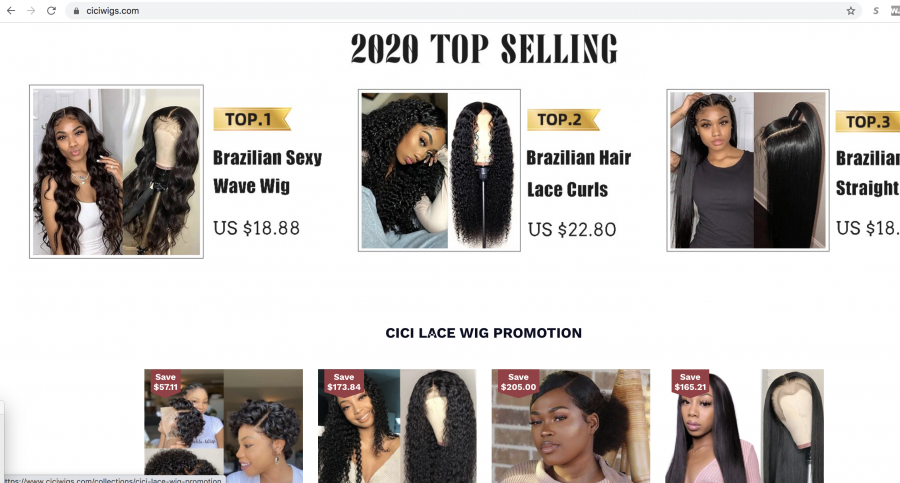This screenshot has height=483, width=900.
Task: Click the Brazilian Sexy Wave Wig photo
Action: (117, 172)
